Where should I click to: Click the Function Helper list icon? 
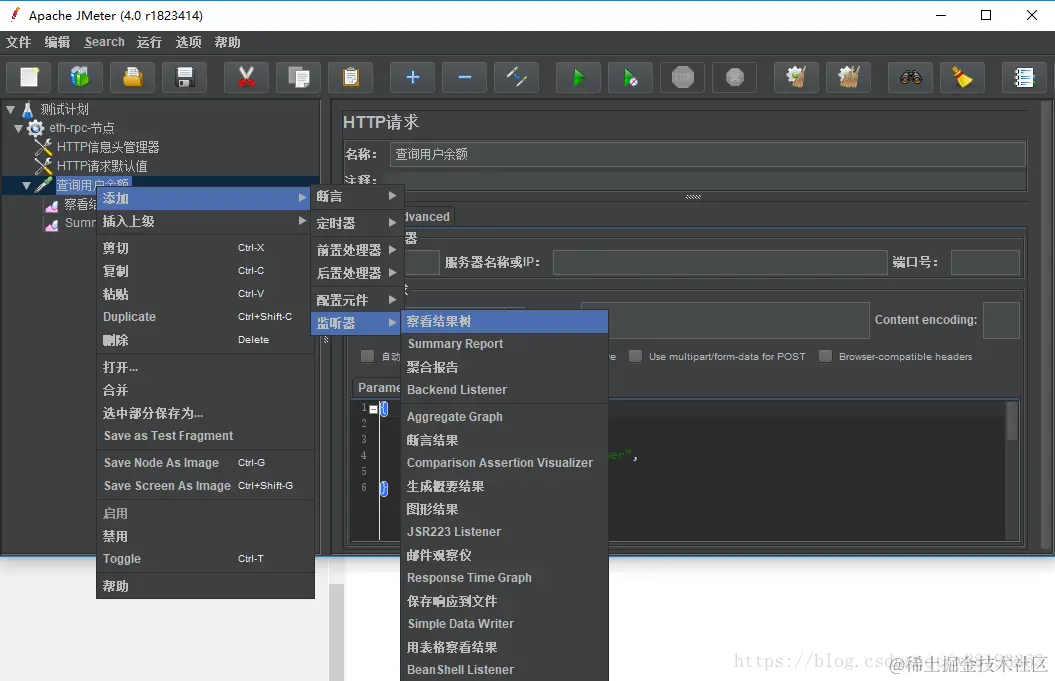(x=1024, y=77)
